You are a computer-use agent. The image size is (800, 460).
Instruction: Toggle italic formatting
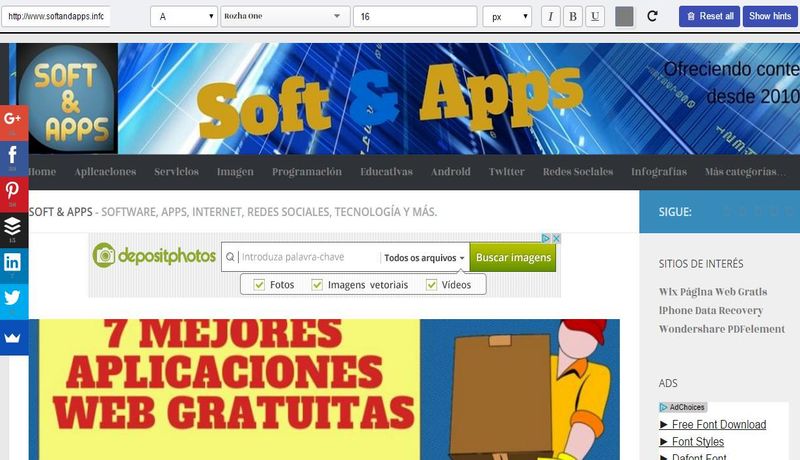coord(551,17)
